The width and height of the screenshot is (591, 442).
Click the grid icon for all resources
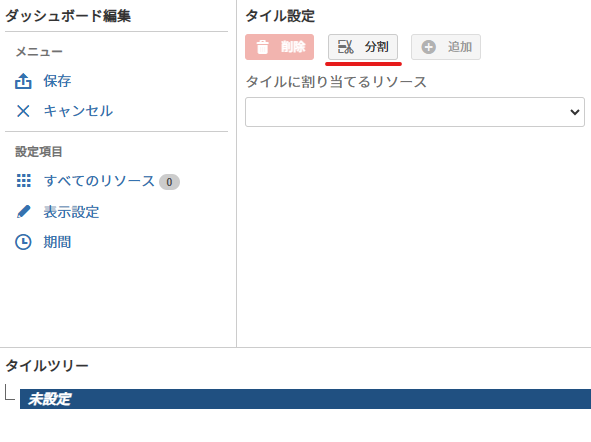coord(24,181)
